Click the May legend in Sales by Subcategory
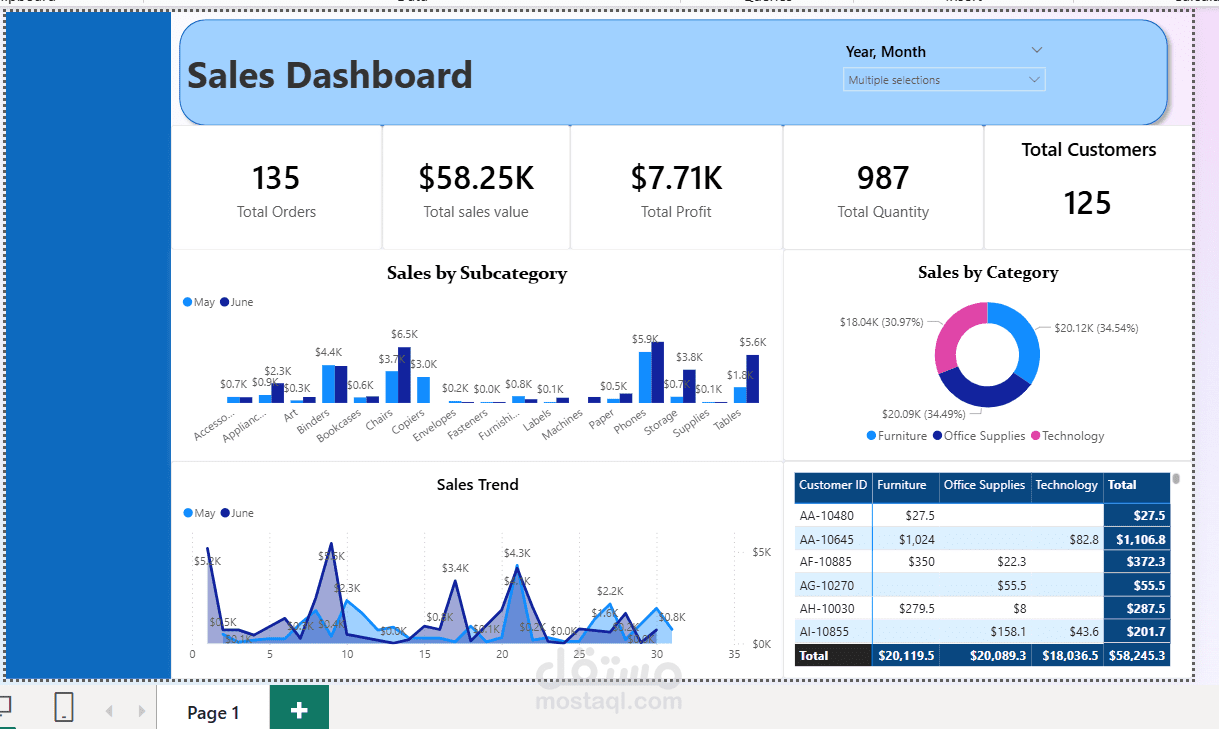 click(199, 302)
